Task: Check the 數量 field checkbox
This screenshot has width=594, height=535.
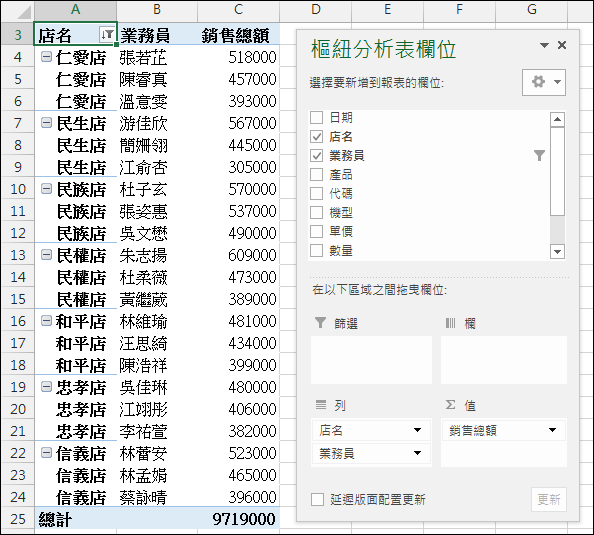Action: click(316, 250)
